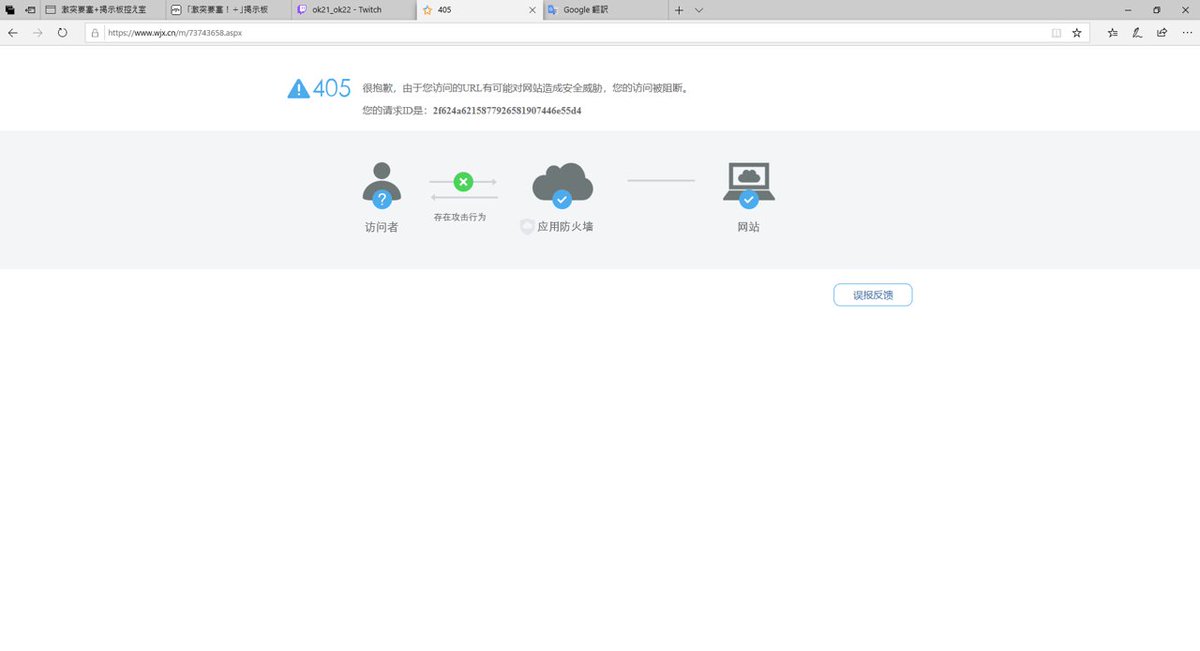The width and height of the screenshot is (1200, 651).
Task: Set these tabs aside icon
Action: coord(29,9)
